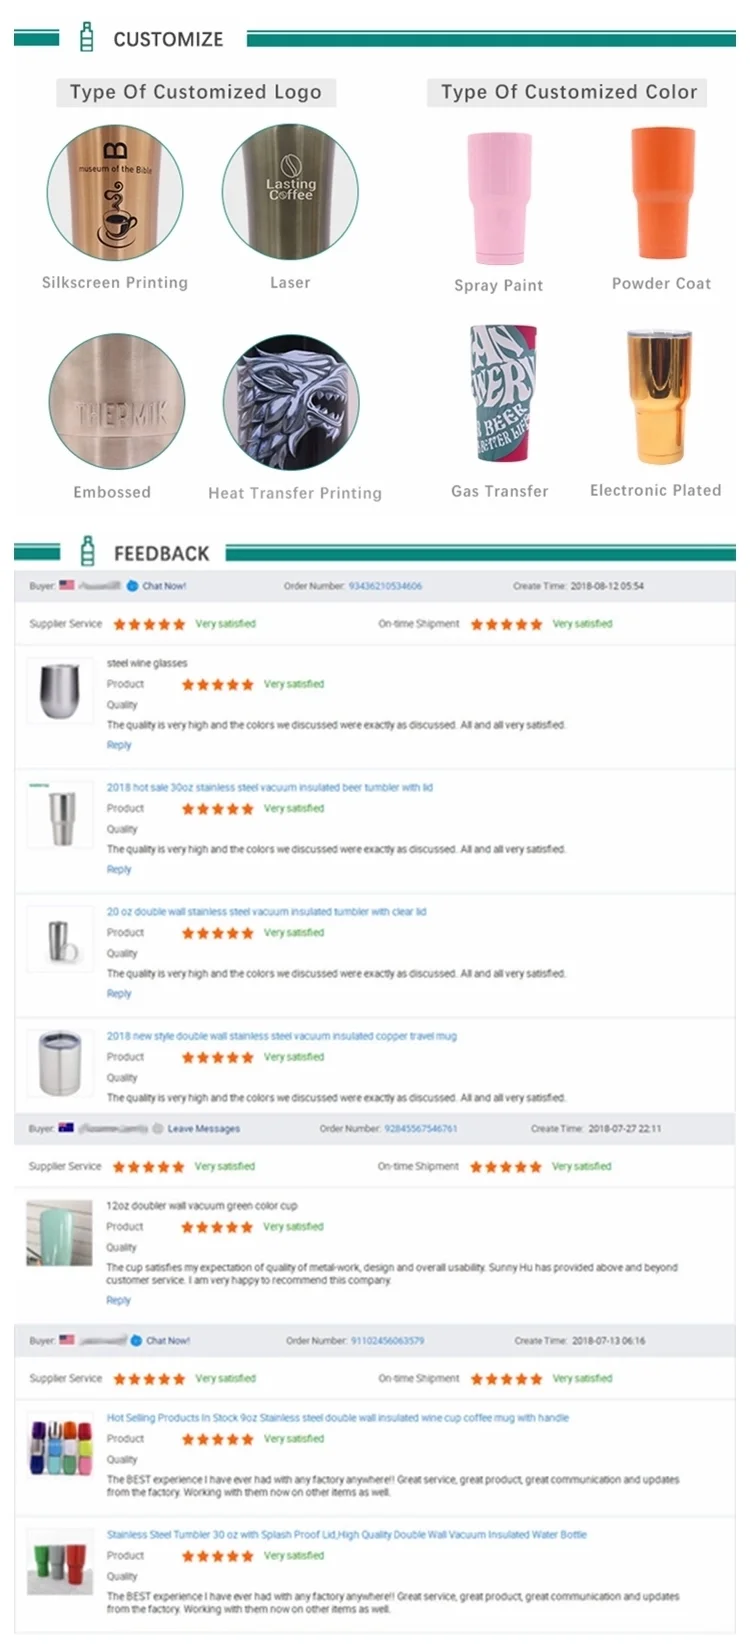Open the copper travel mug product link
This screenshot has height=1648, width=750.
[281, 1036]
